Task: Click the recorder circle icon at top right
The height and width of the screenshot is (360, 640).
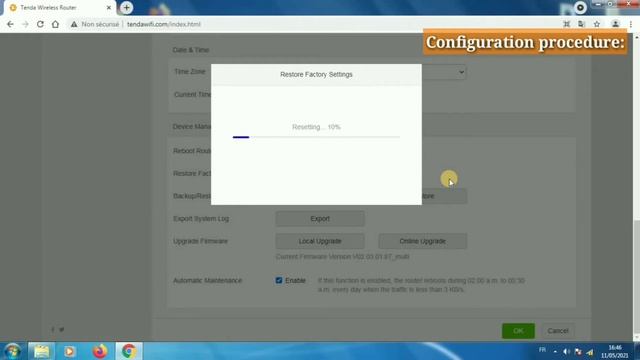Action: [x=580, y=7]
